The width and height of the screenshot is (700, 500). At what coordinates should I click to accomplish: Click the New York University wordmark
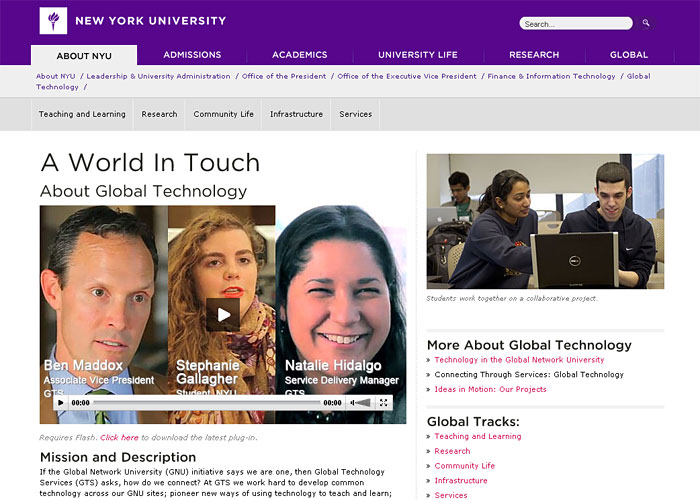click(150, 21)
